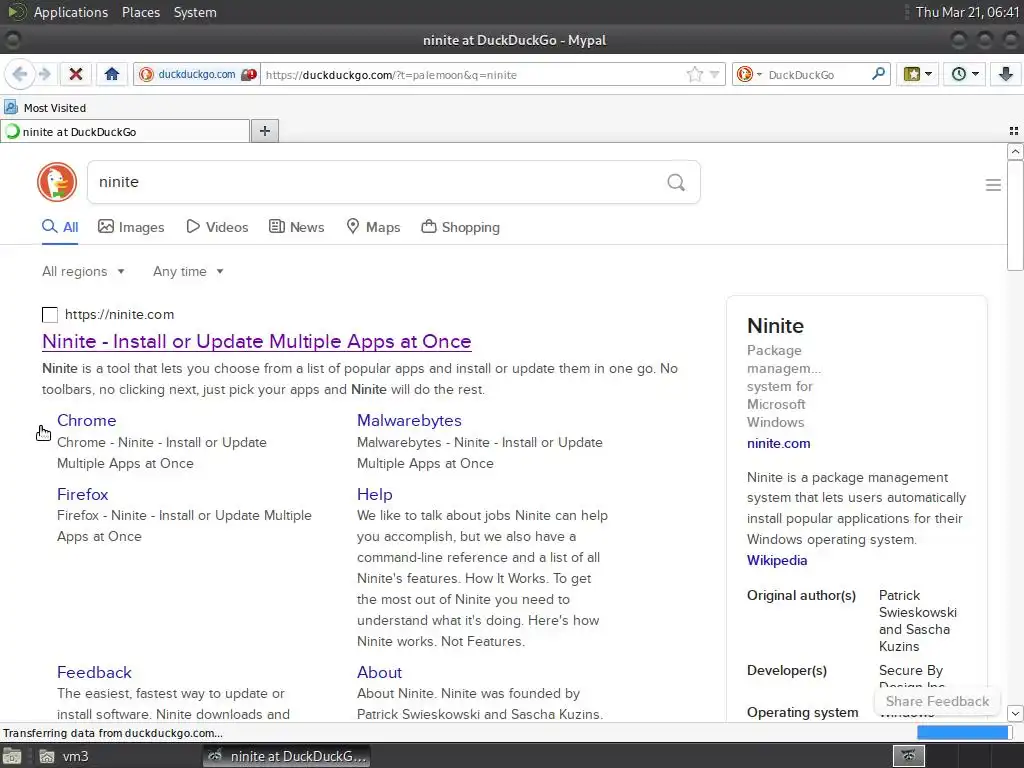Click the scrollbar up arrow

tap(1015, 152)
